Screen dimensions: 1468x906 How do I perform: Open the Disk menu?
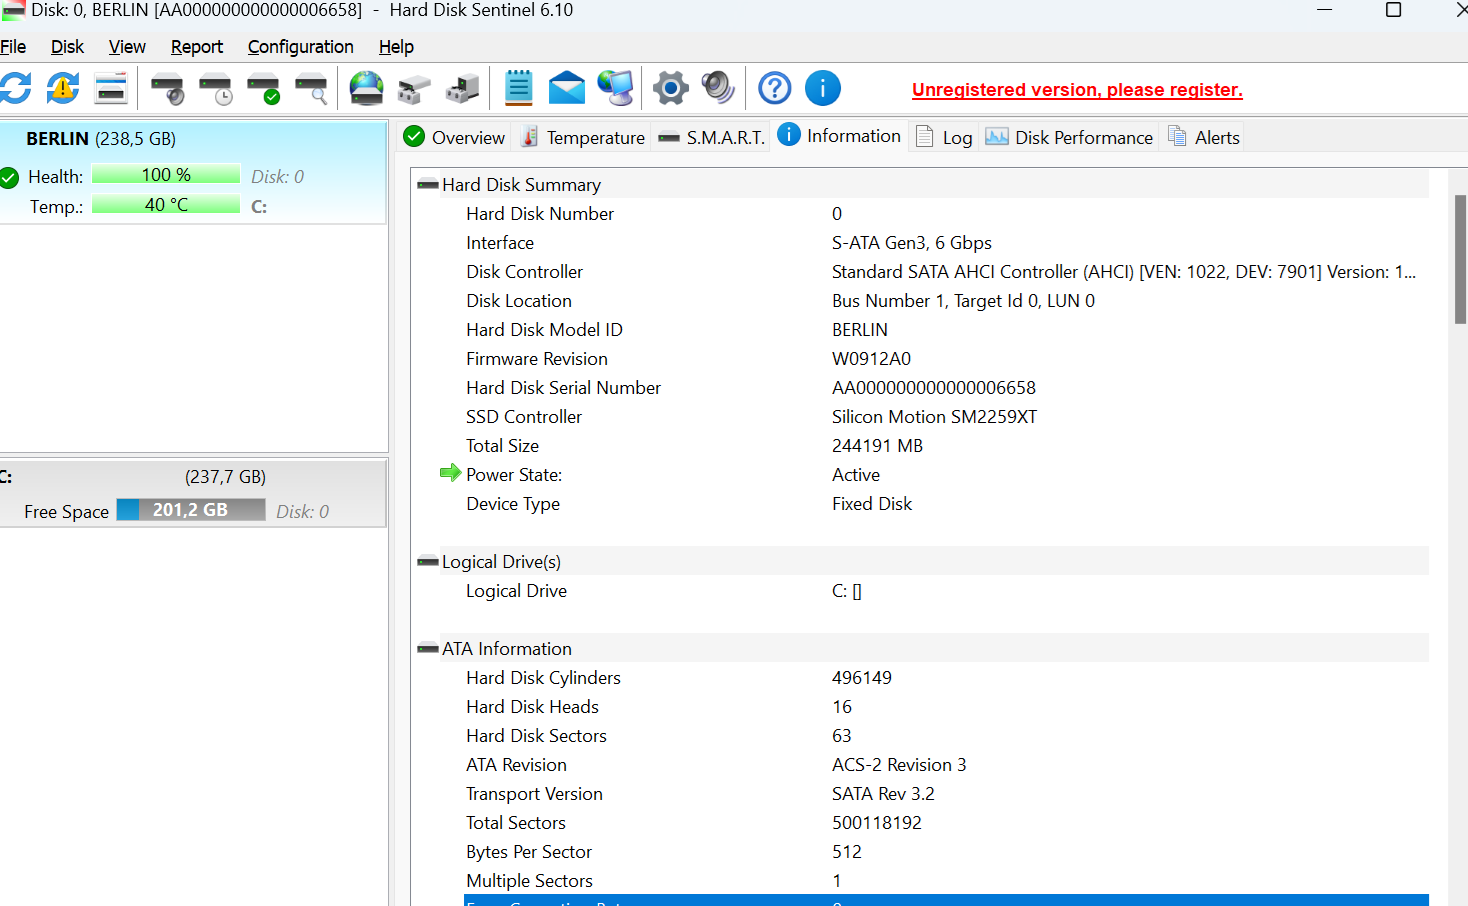tap(67, 47)
